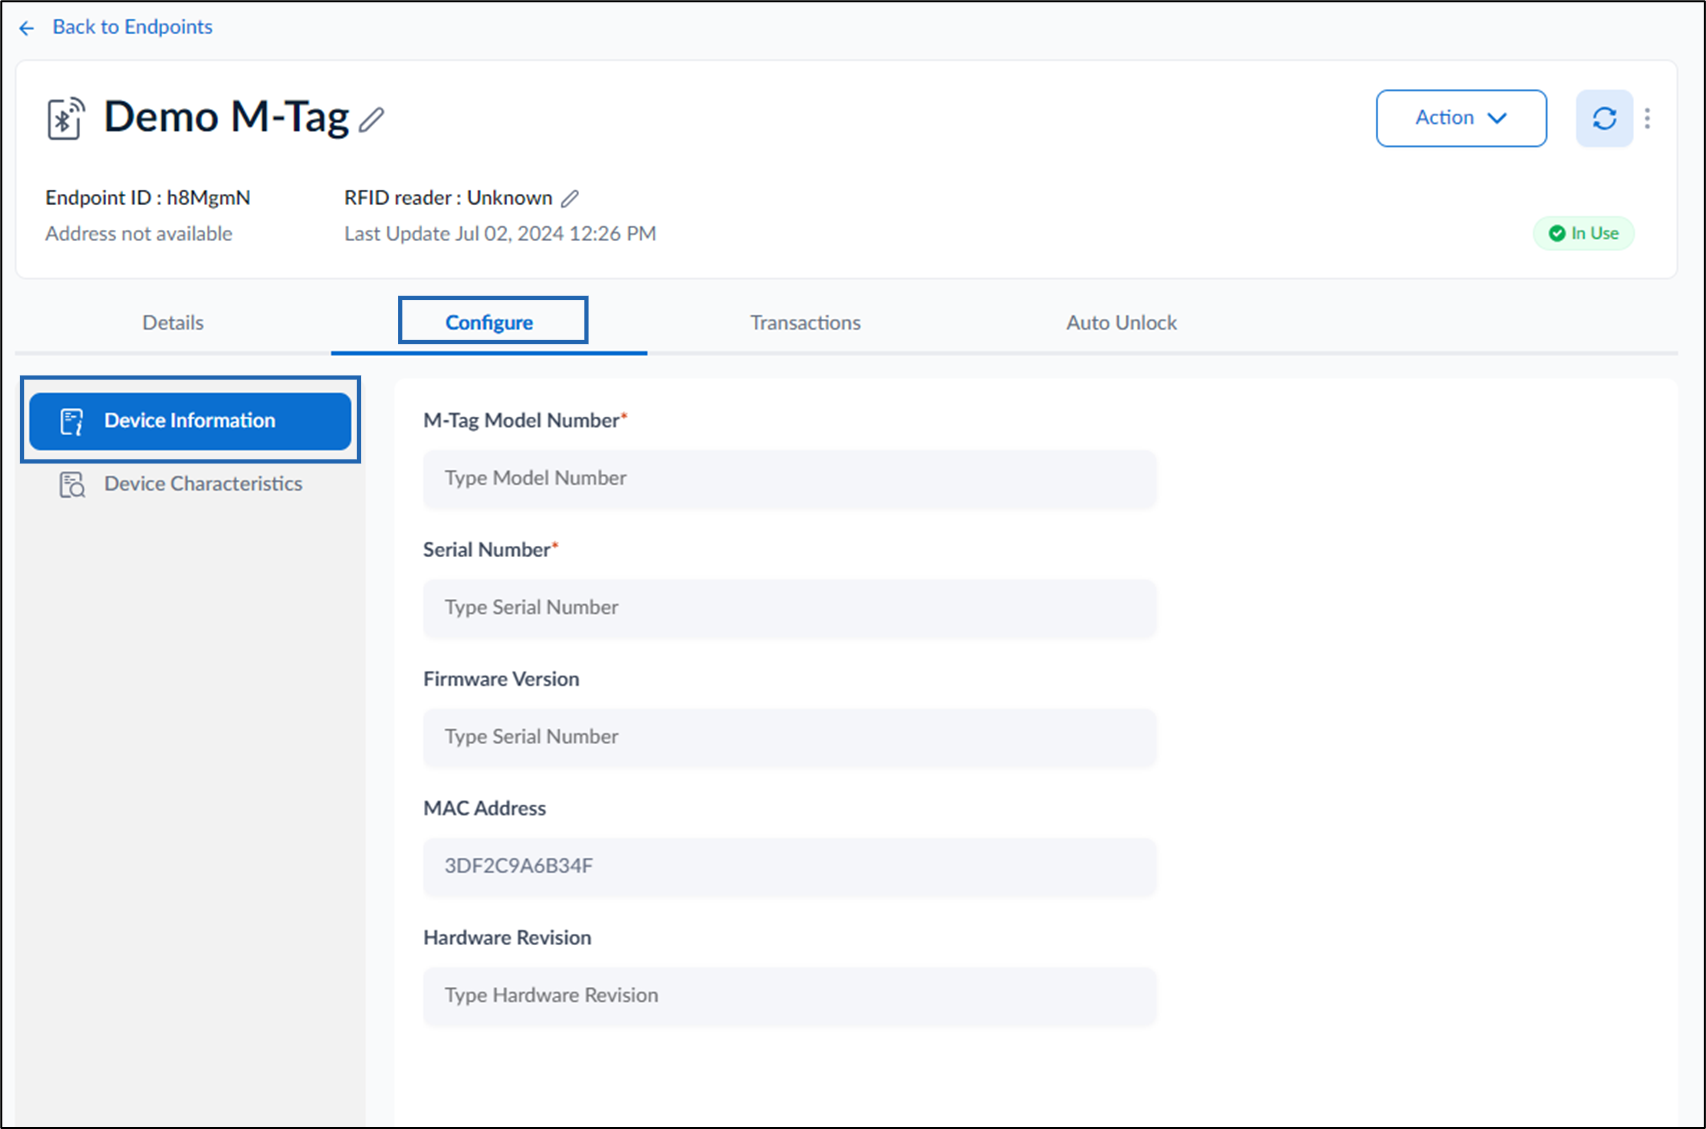Select Device Information in sidebar
The image size is (1706, 1129).
190,420
